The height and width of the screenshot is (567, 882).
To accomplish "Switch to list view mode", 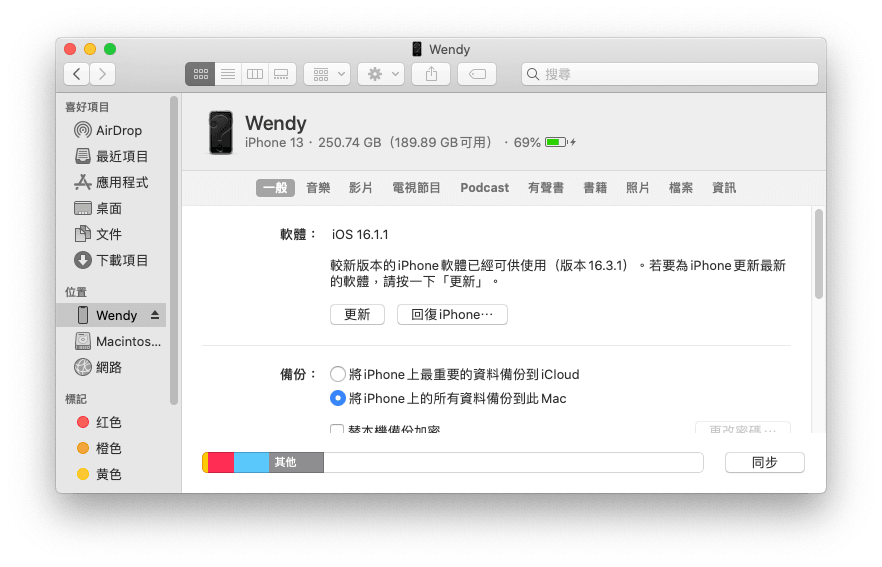I will [228, 74].
